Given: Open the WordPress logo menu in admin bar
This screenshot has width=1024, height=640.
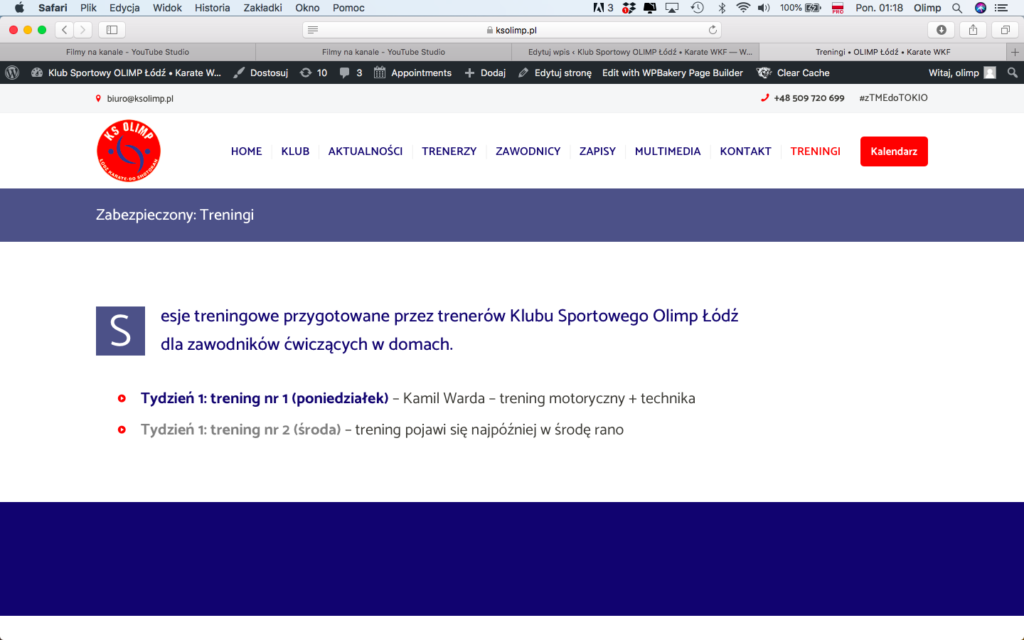Looking at the screenshot, I should click(x=12, y=72).
